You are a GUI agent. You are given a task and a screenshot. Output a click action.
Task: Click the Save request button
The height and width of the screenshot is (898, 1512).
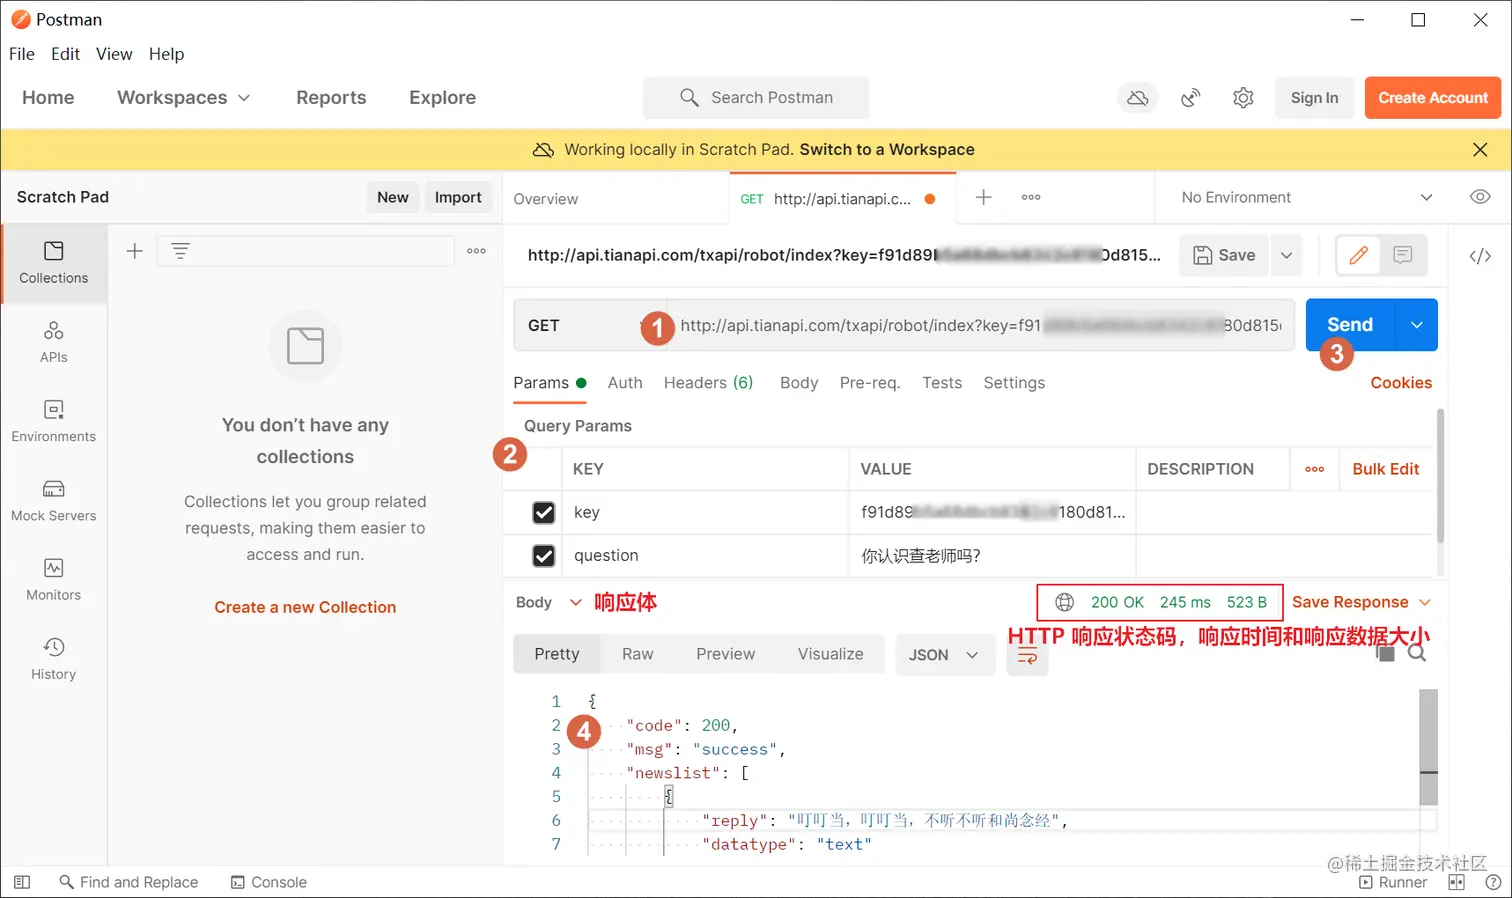click(1225, 255)
